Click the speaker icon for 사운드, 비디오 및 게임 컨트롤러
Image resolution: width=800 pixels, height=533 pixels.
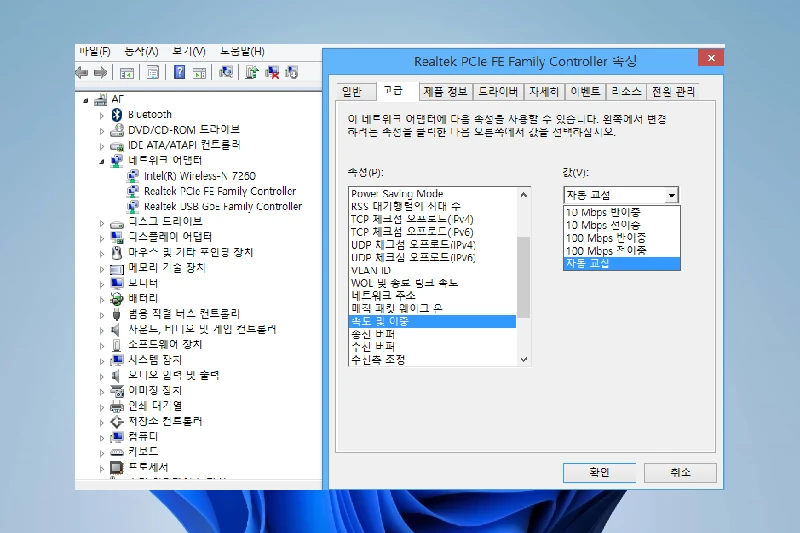pyautogui.click(x=116, y=329)
